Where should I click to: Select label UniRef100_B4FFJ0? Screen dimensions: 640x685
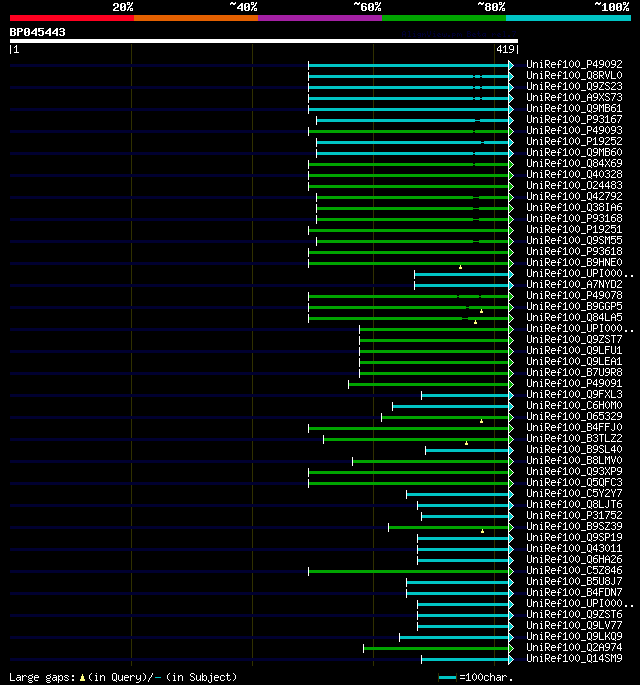pyautogui.click(x=574, y=427)
